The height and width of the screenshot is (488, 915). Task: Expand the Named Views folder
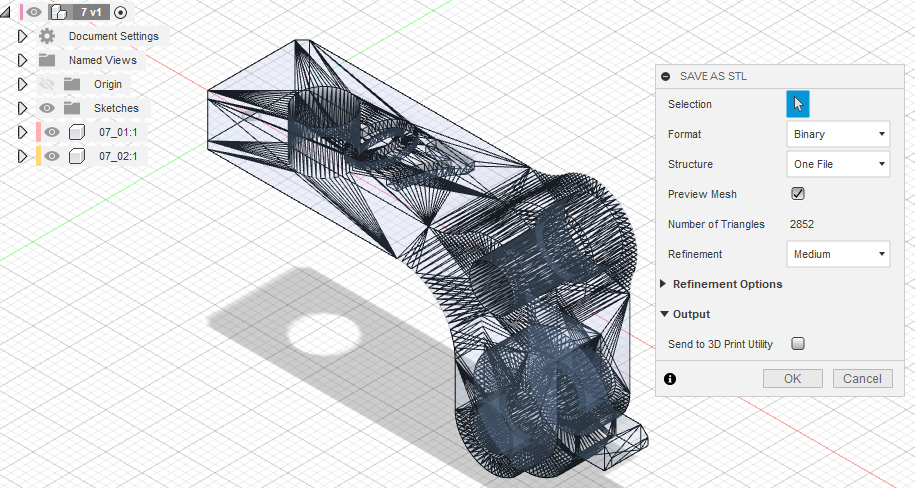(22, 60)
